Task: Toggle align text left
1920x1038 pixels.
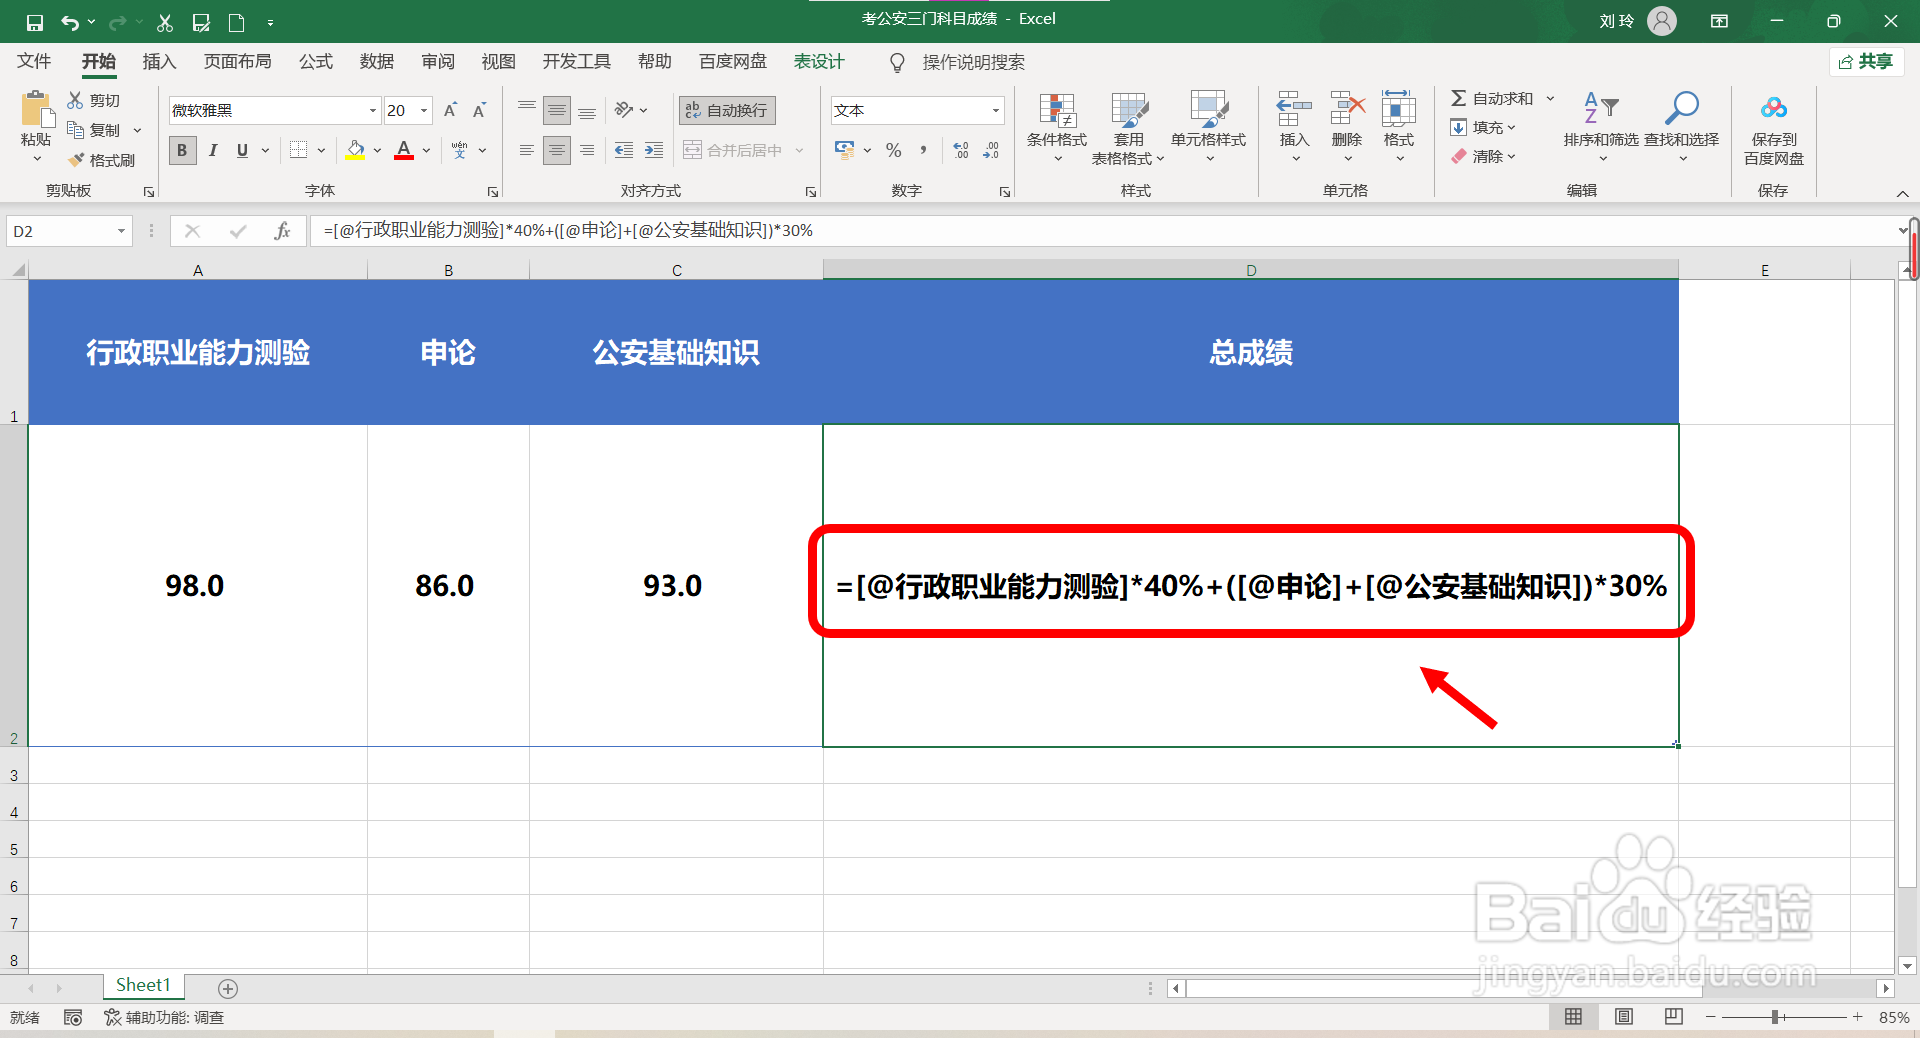Action: [x=527, y=150]
